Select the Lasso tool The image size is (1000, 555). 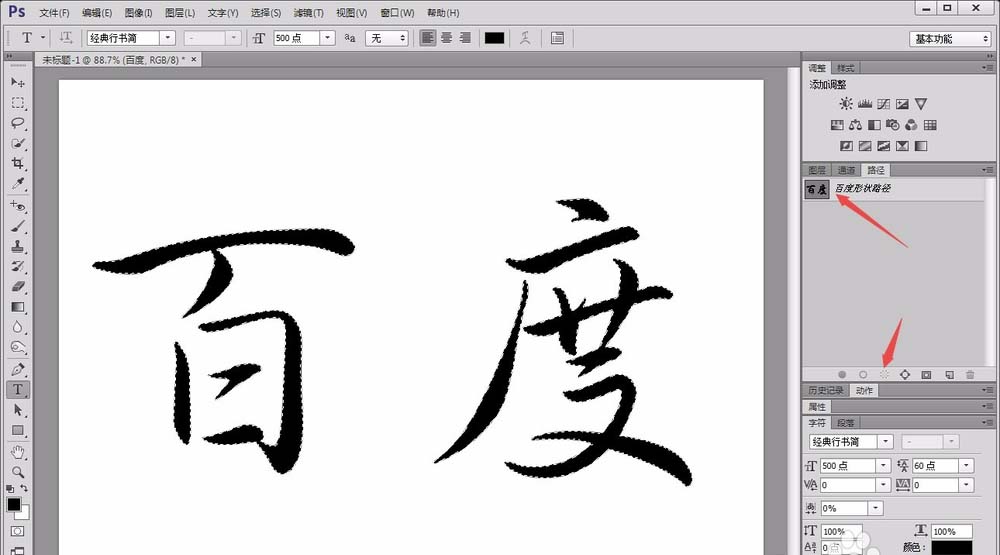(x=18, y=123)
